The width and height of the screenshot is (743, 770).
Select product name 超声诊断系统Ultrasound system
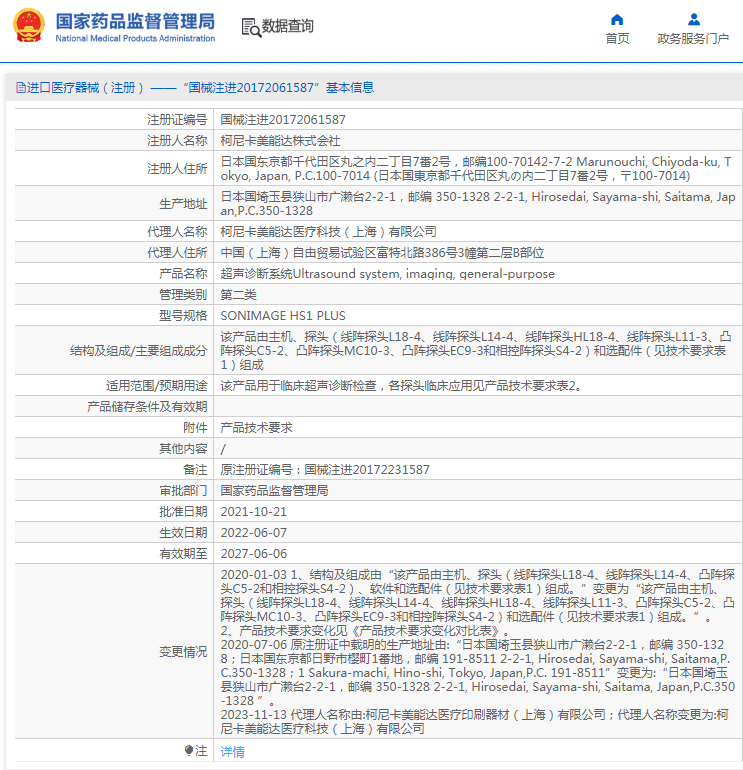point(387,274)
